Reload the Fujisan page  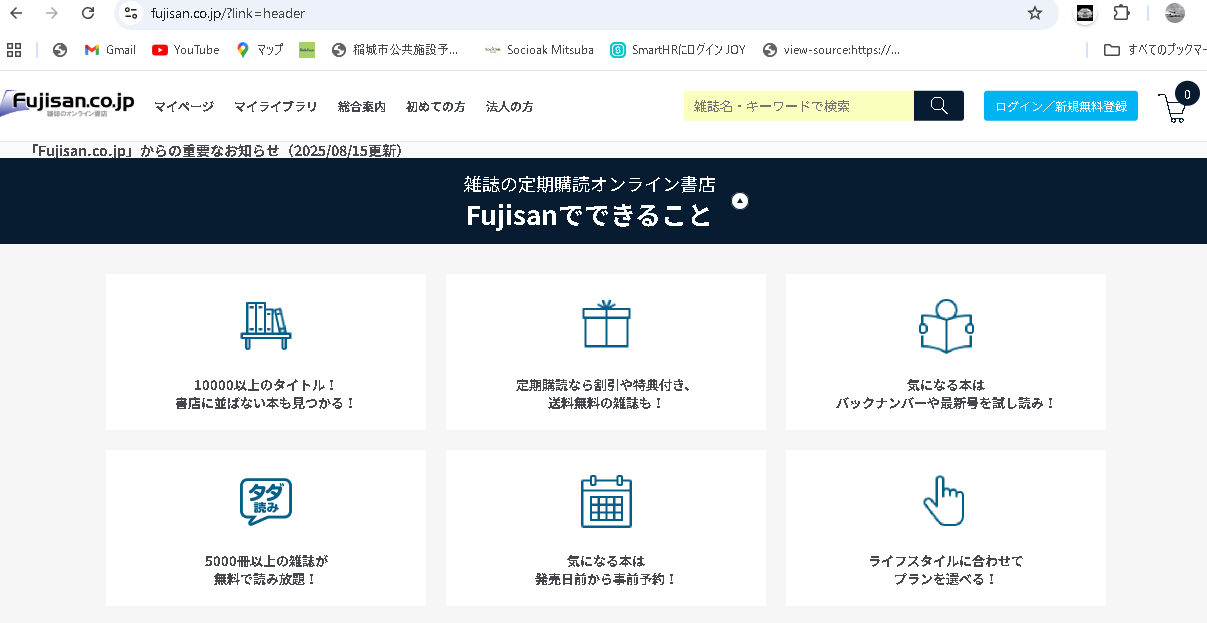[88, 13]
